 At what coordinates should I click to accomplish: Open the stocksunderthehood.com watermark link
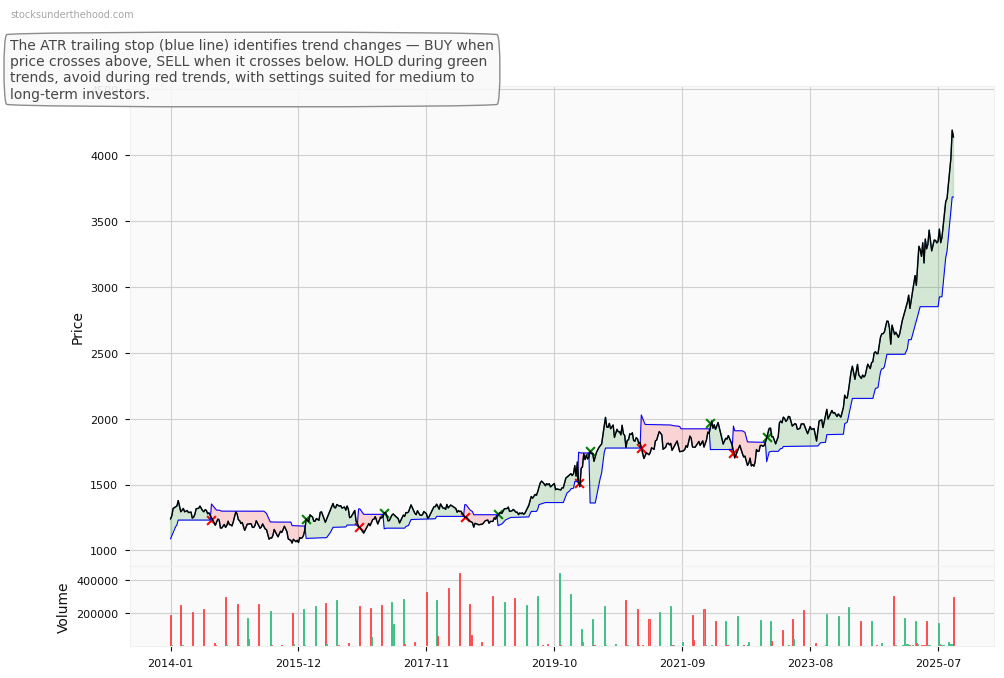pos(72,15)
